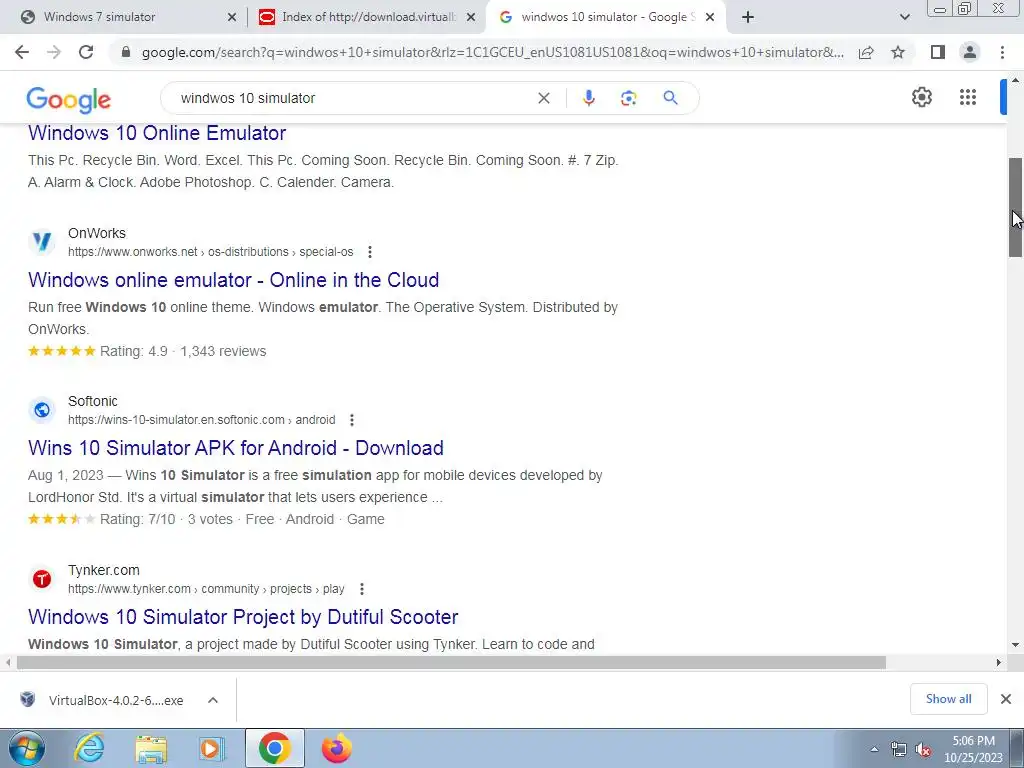Open the Google apps grid icon
The height and width of the screenshot is (768, 1024).
tap(968, 97)
